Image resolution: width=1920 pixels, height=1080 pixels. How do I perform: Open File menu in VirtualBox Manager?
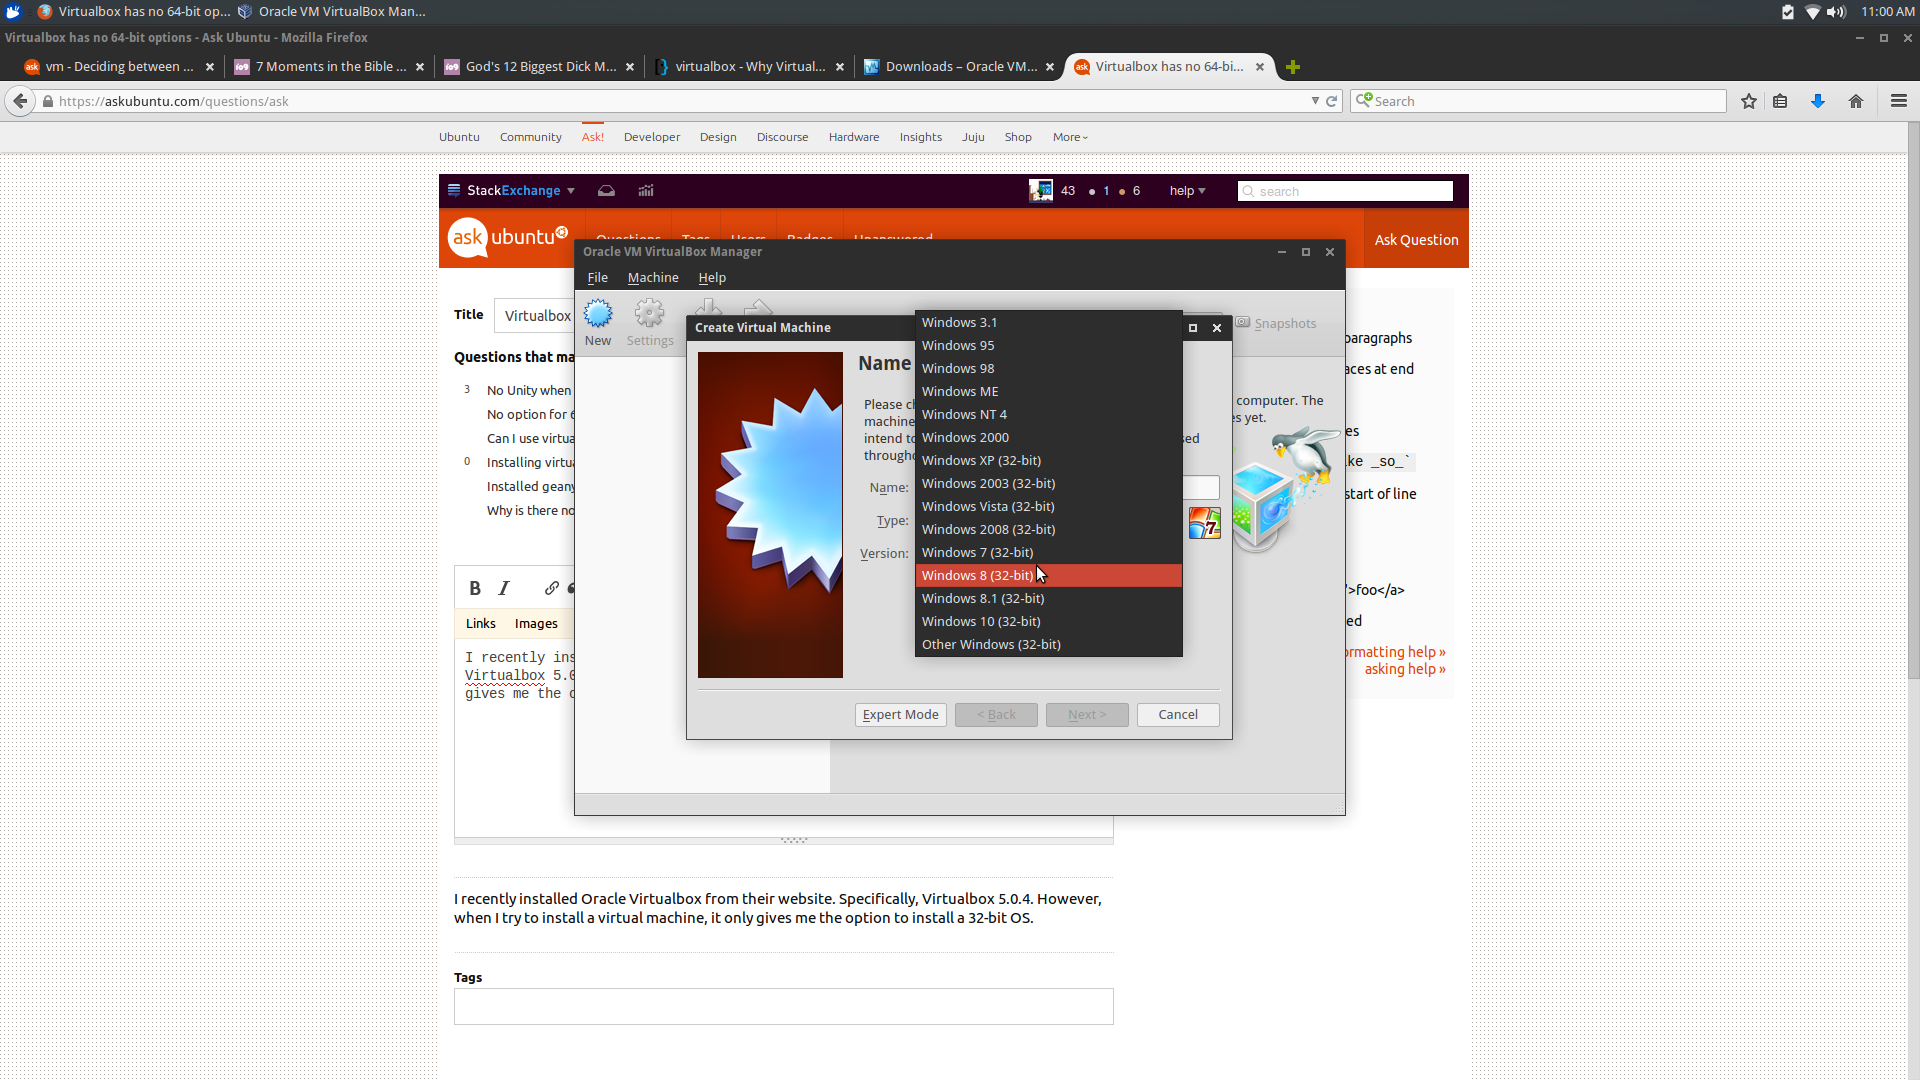point(598,277)
